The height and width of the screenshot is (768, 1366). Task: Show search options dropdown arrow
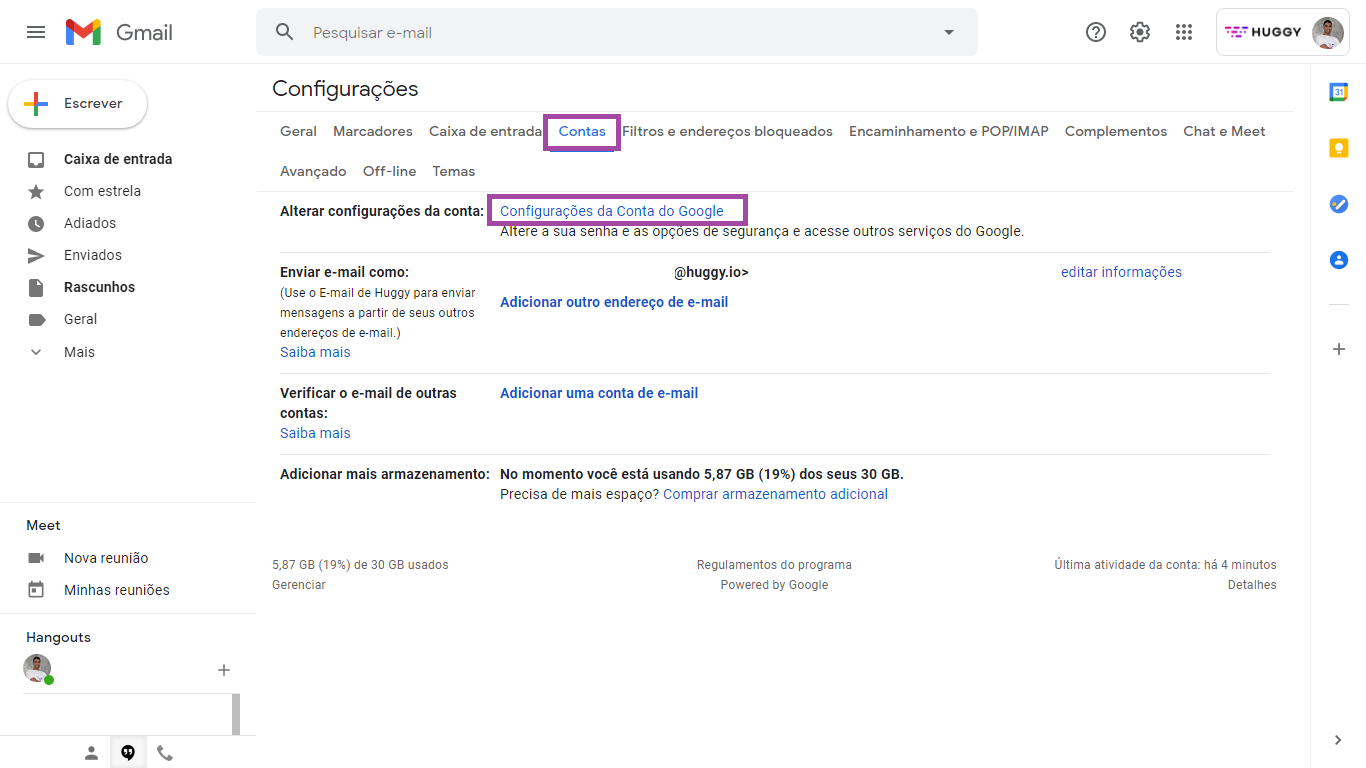[949, 32]
